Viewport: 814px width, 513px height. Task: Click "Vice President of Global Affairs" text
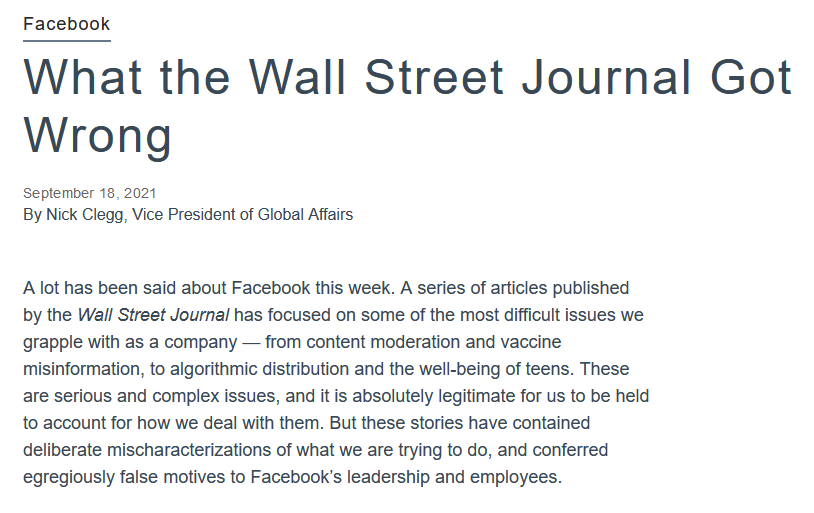(x=242, y=214)
